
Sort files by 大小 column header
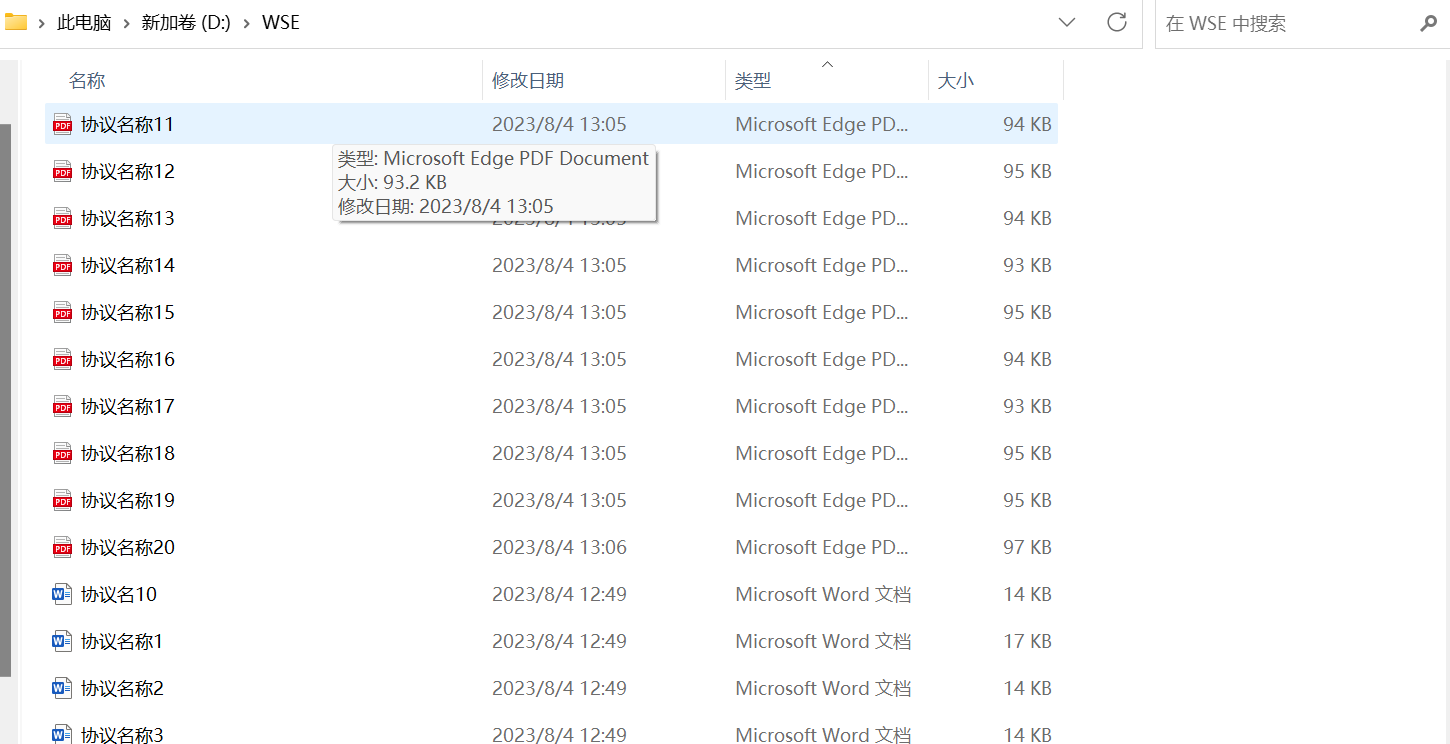pos(996,81)
